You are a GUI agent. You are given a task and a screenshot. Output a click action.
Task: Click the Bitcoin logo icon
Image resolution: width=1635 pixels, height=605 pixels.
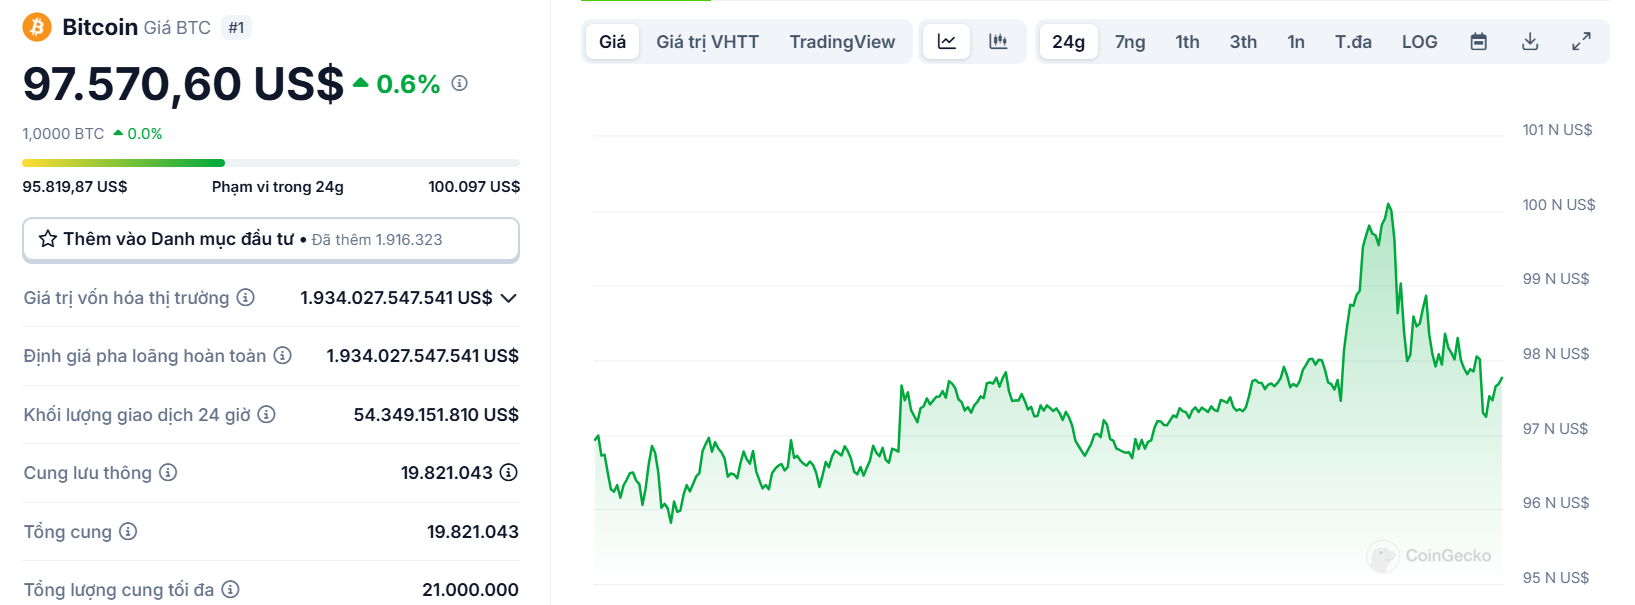pyautogui.click(x=37, y=27)
